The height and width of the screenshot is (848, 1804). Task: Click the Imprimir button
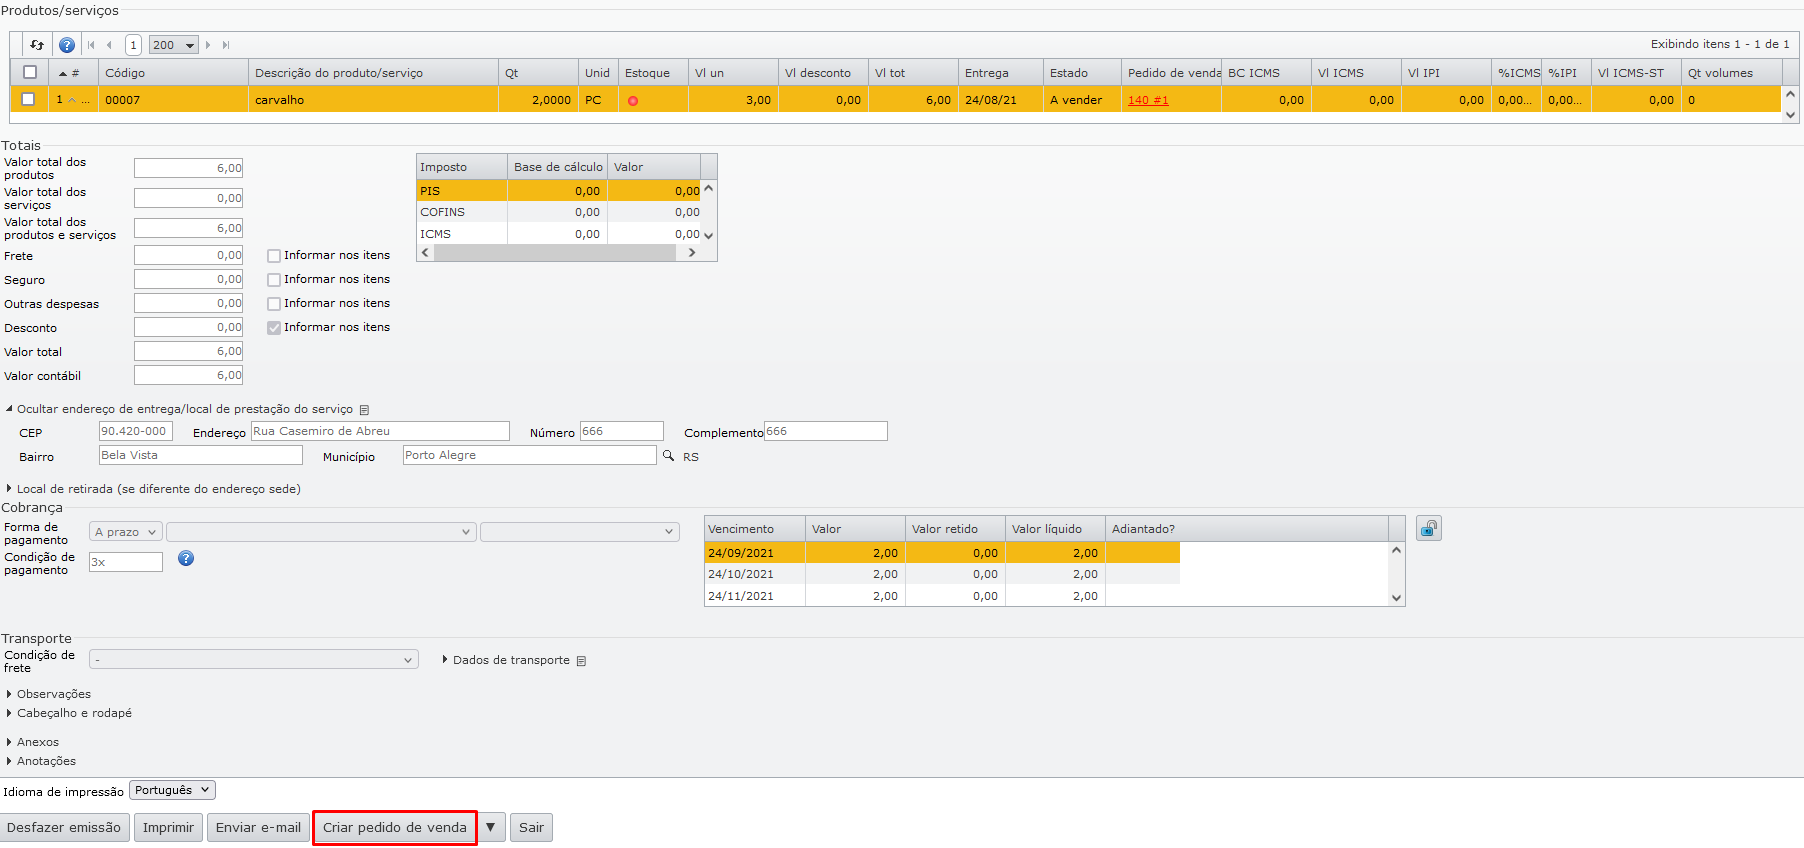pos(168,827)
